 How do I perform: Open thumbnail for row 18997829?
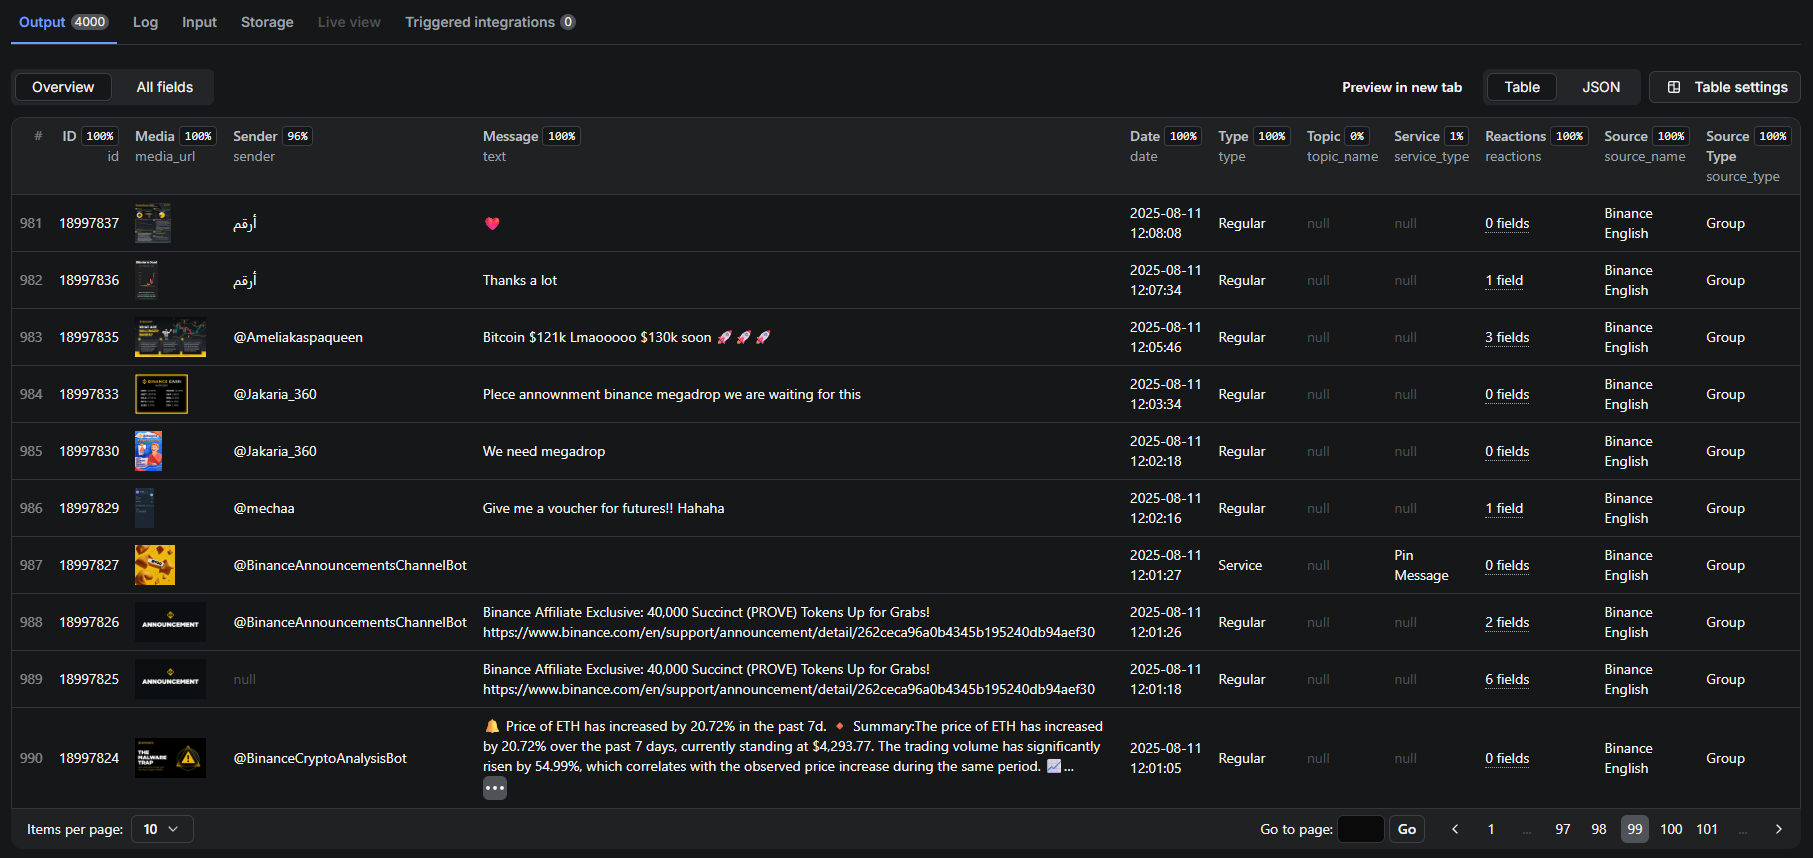tap(144, 508)
